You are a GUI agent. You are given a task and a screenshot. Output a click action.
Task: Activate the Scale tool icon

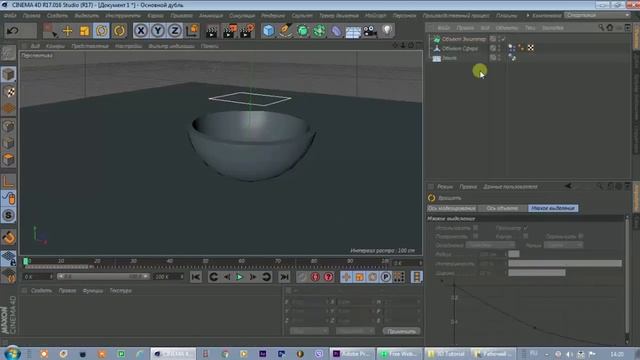point(84,31)
